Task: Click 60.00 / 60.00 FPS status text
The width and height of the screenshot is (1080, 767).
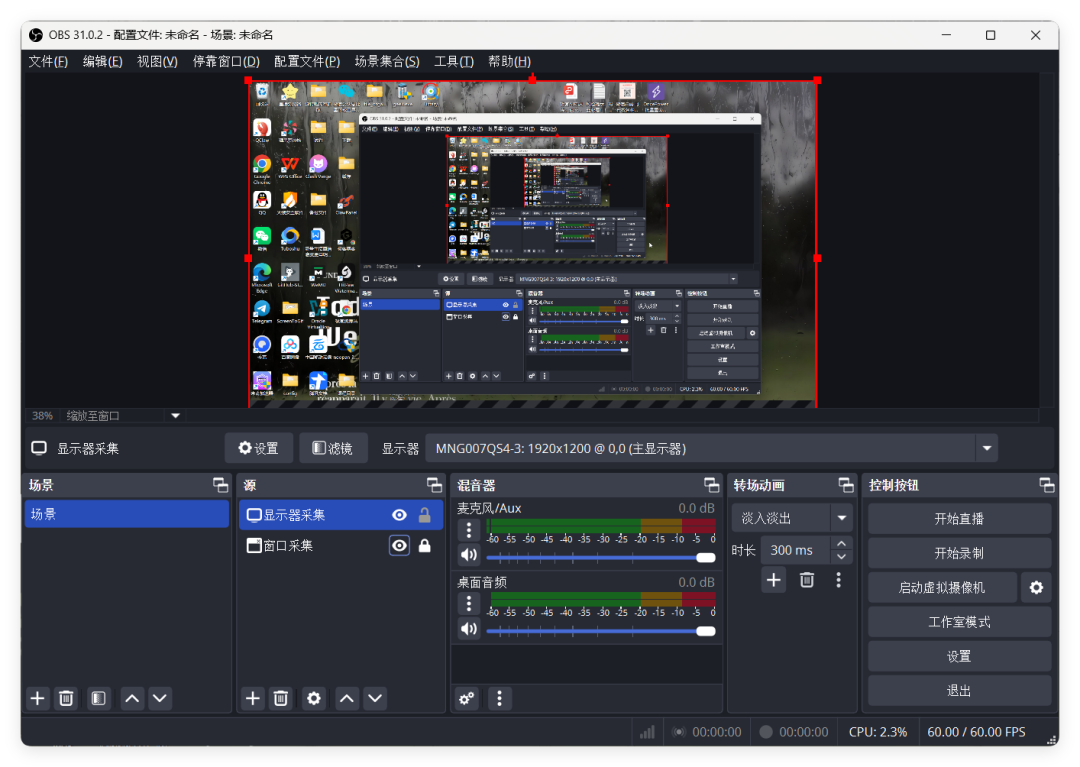Action: pyautogui.click(x=976, y=732)
